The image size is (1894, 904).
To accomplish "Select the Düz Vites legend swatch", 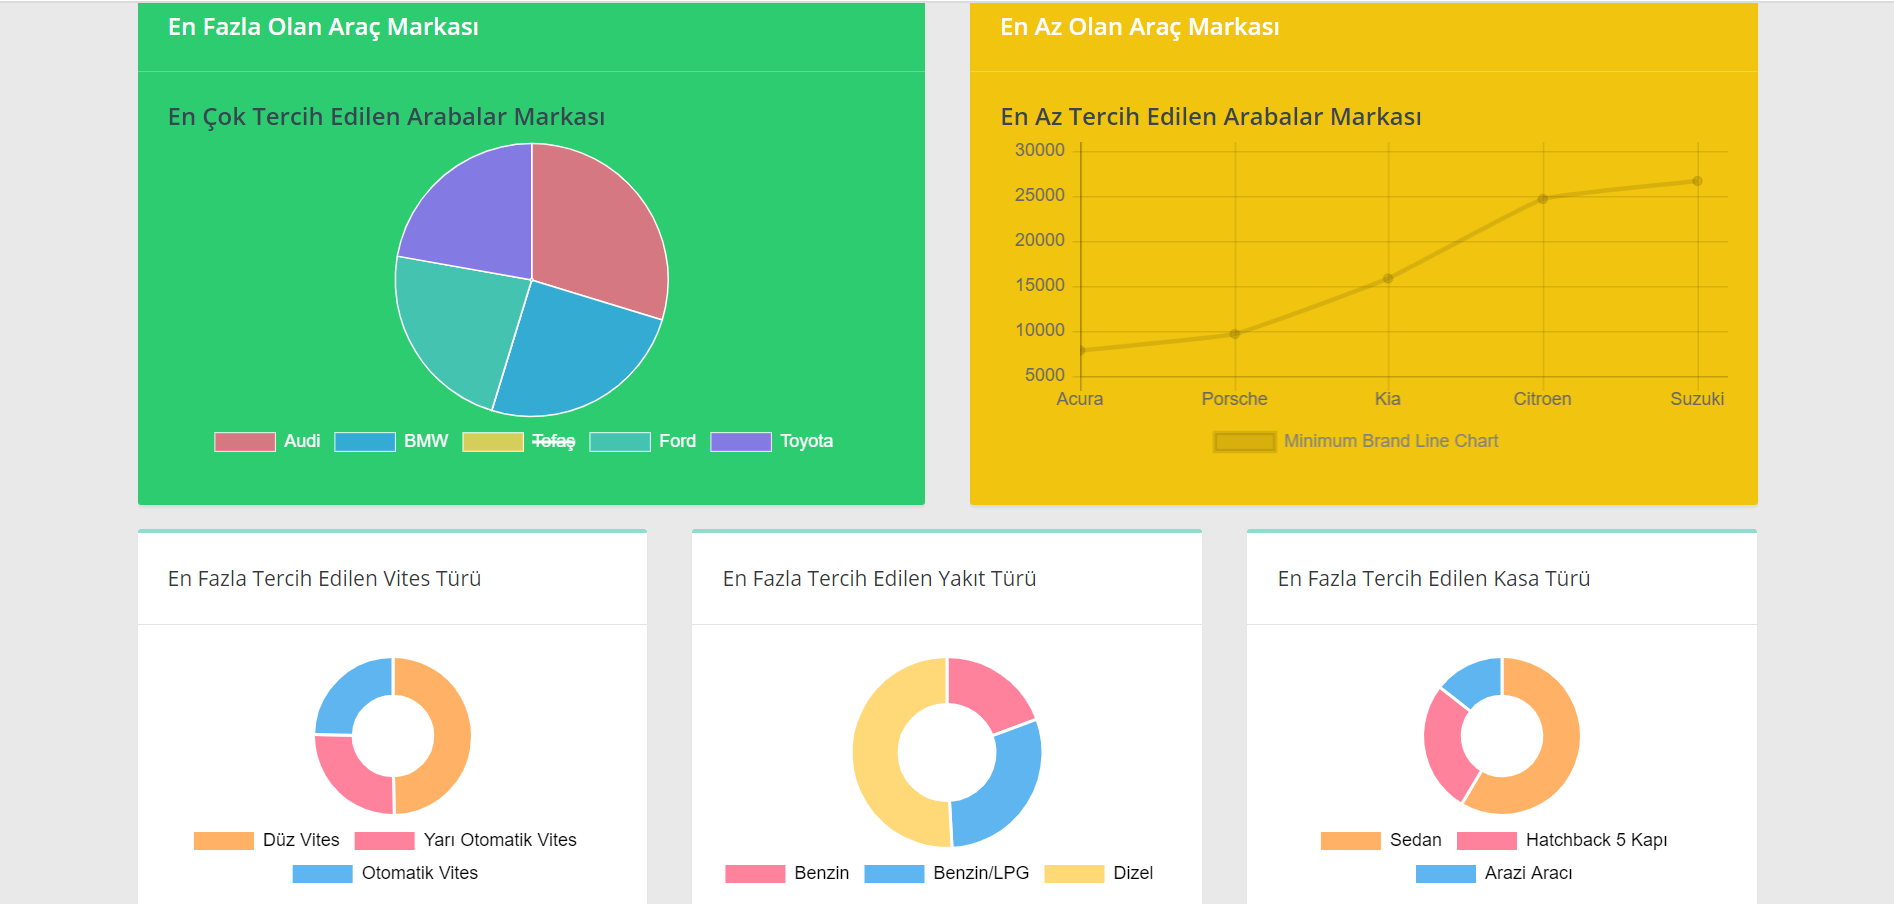I will 222,840.
